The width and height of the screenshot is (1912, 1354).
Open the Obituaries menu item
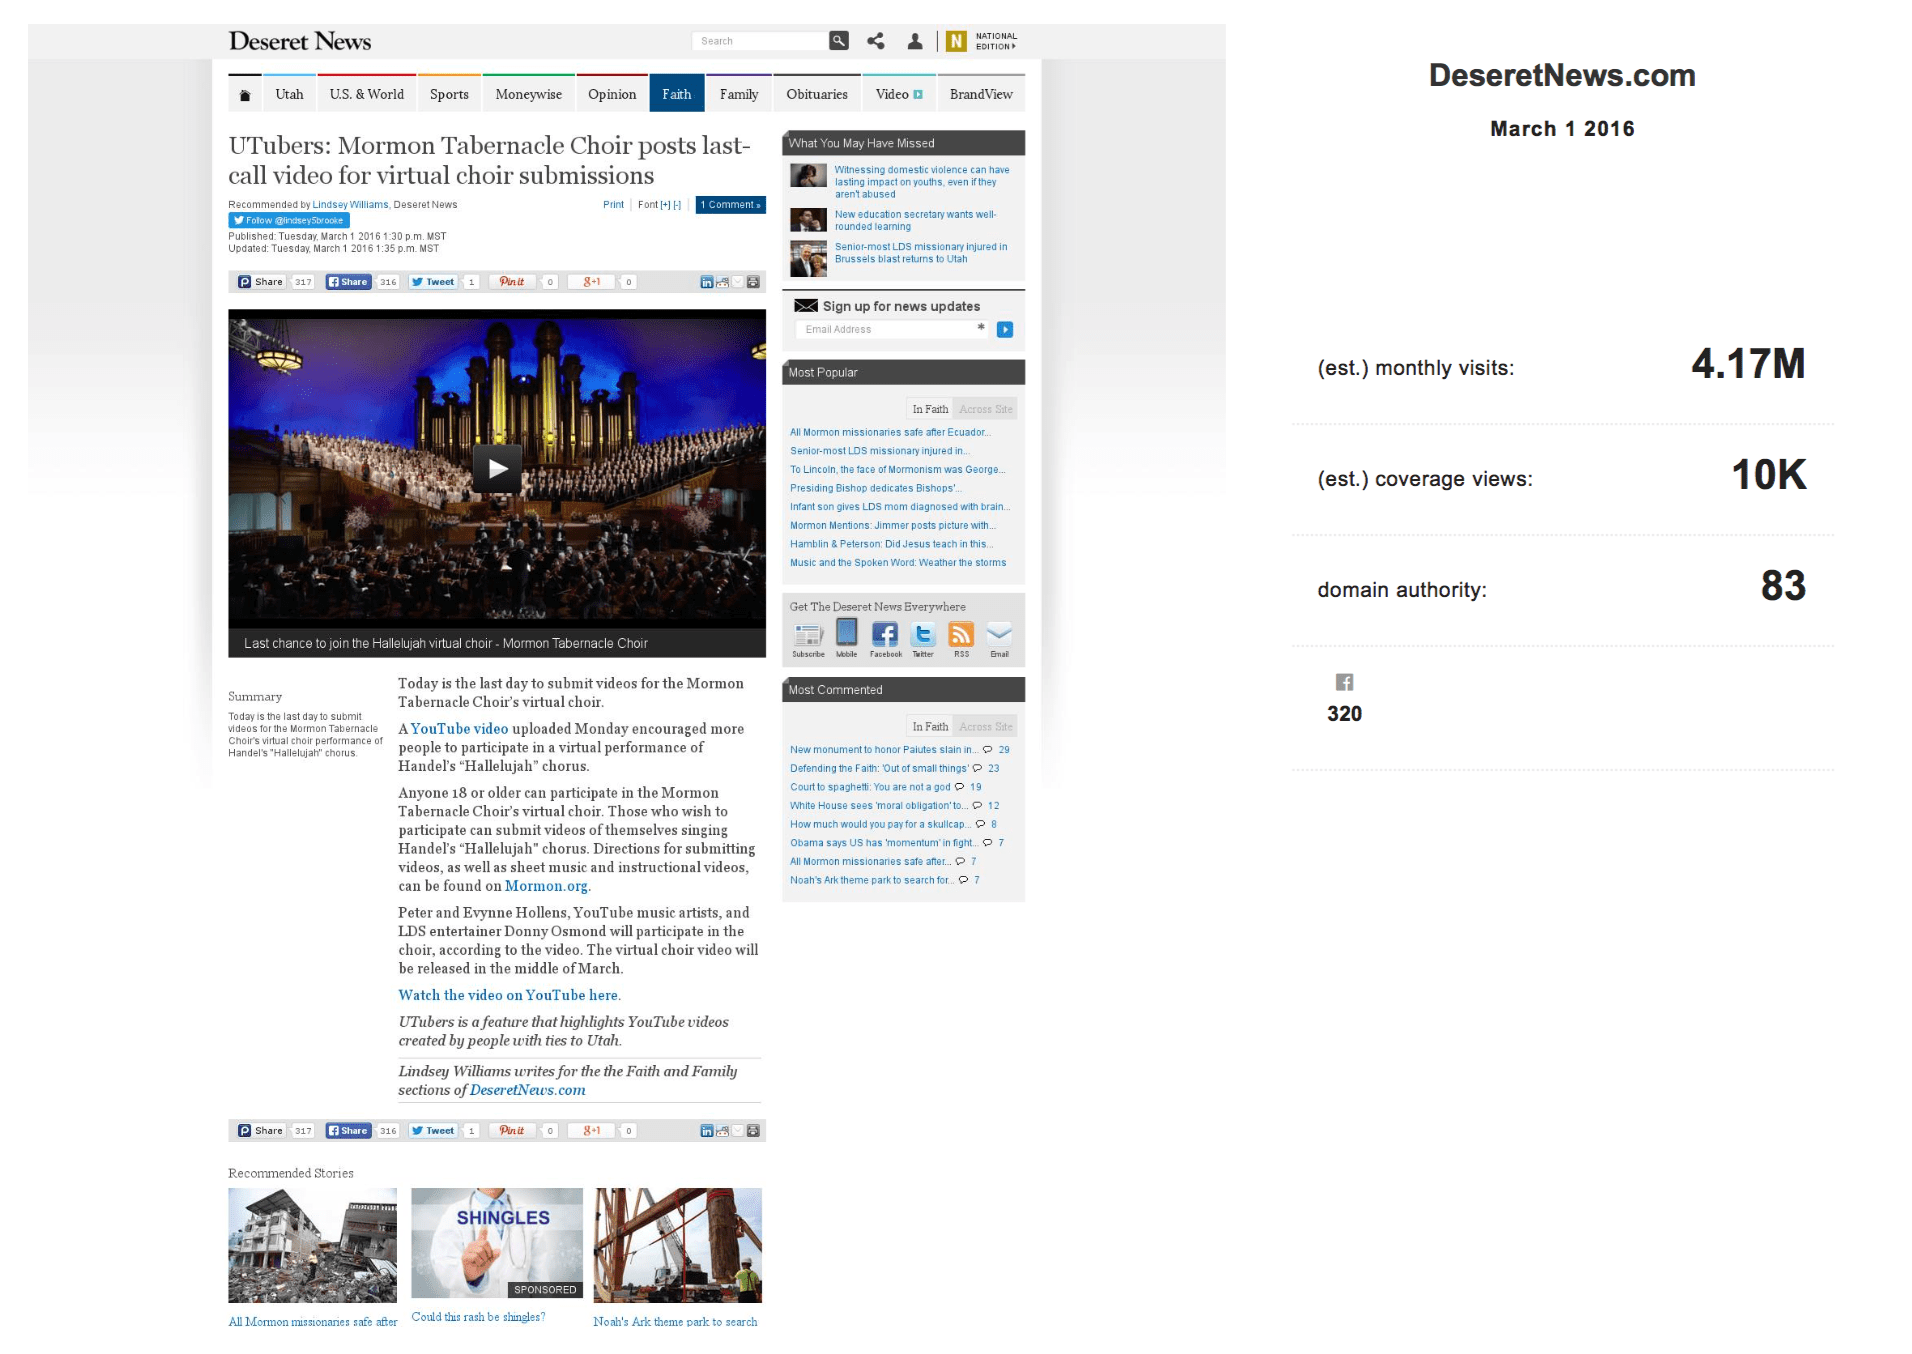pyautogui.click(x=816, y=93)
